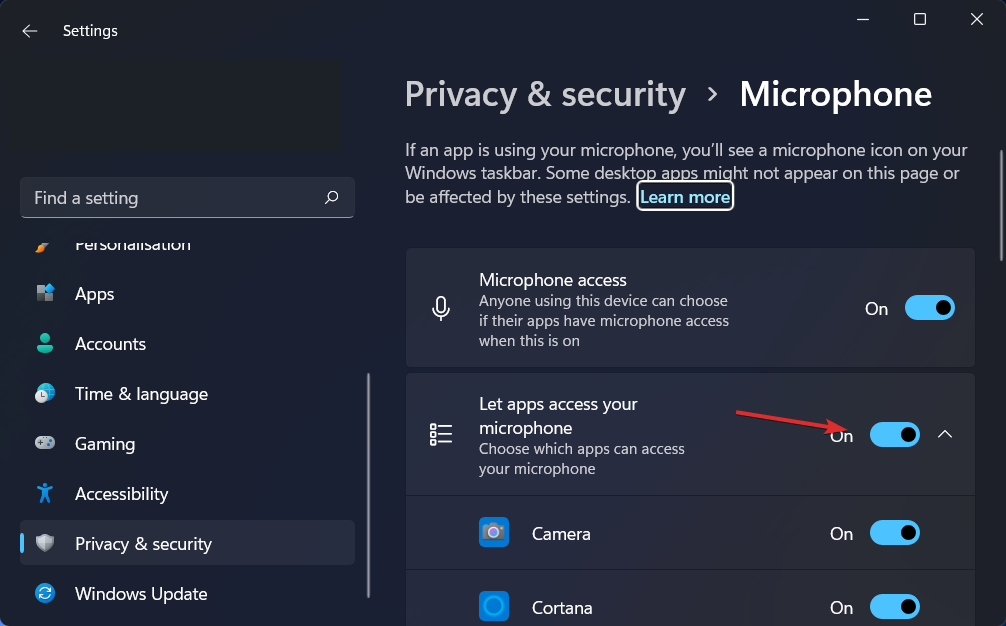
Task: Click the microphone icon beside Microphone access
Action: tap(441, 308)
